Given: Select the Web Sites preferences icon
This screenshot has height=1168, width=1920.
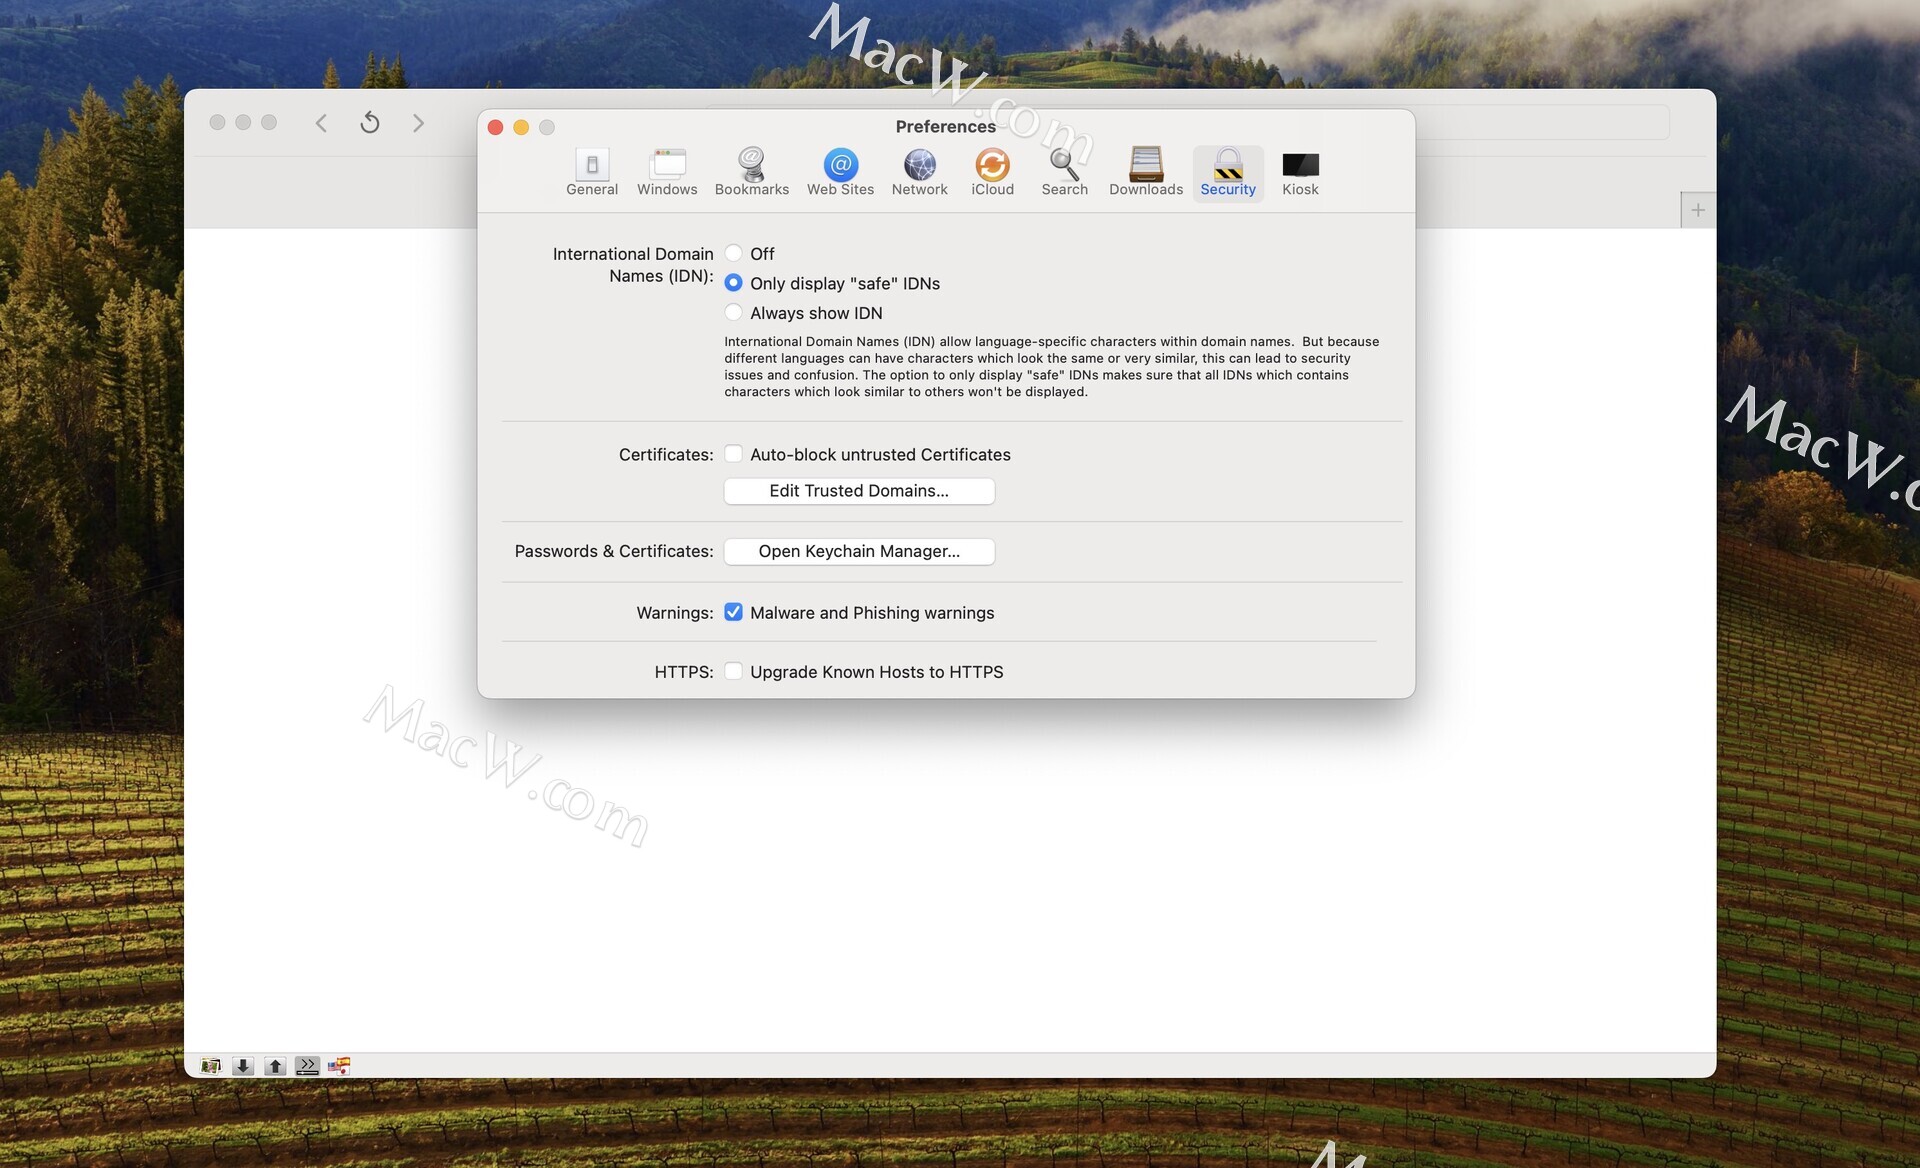Looking at the screenshot, I should [840, 172].
